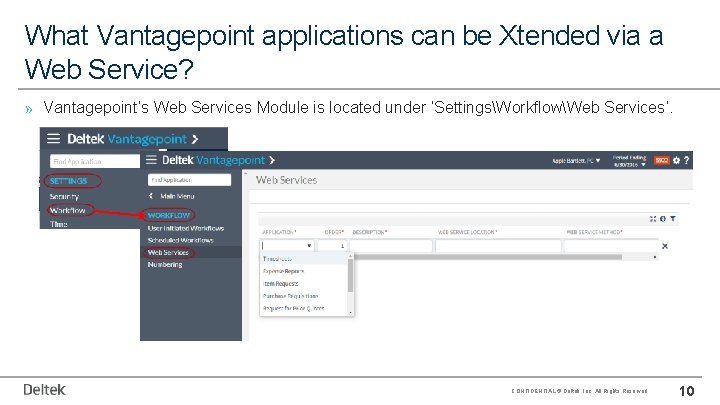
Task: Click the application list vertical scrollbar
Action: 350,276
